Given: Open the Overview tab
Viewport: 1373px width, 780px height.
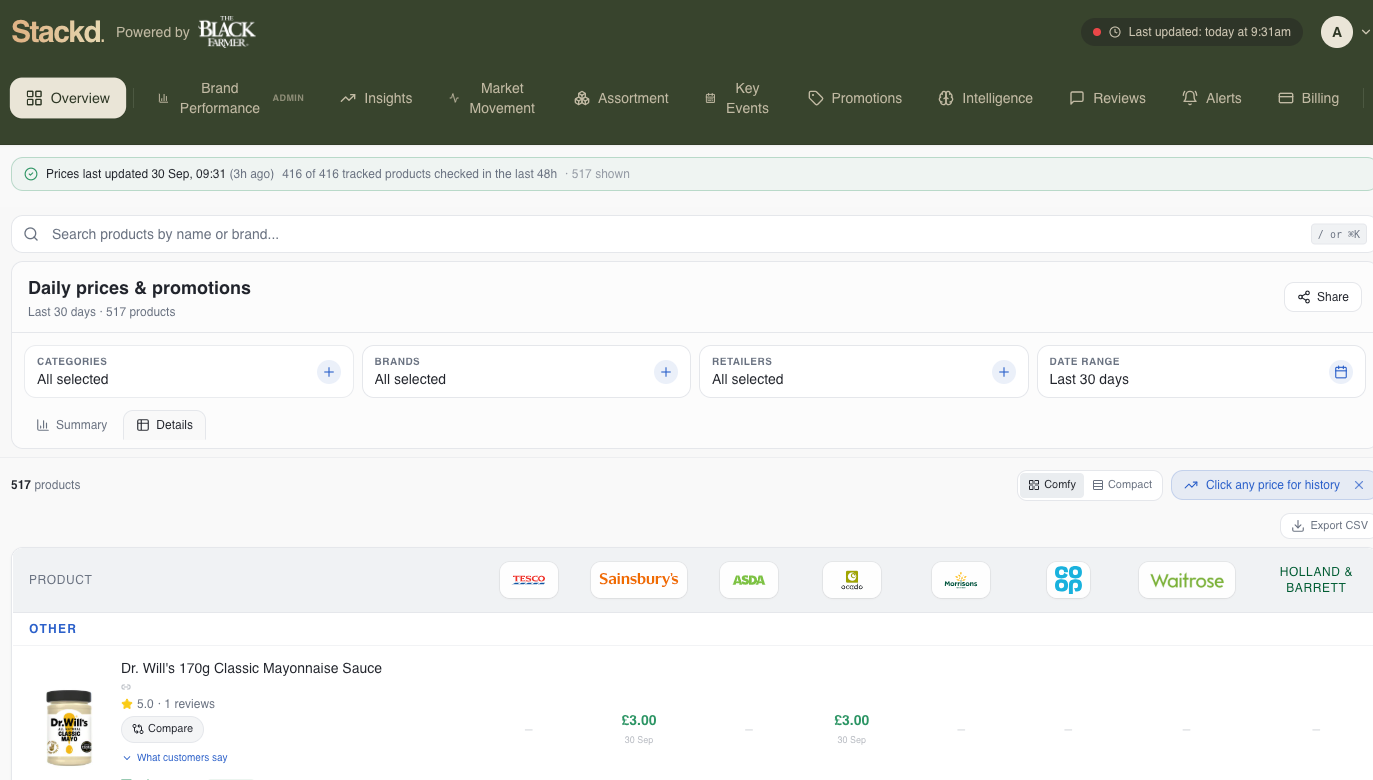Looking at the screenshot, I should (68, 98).
